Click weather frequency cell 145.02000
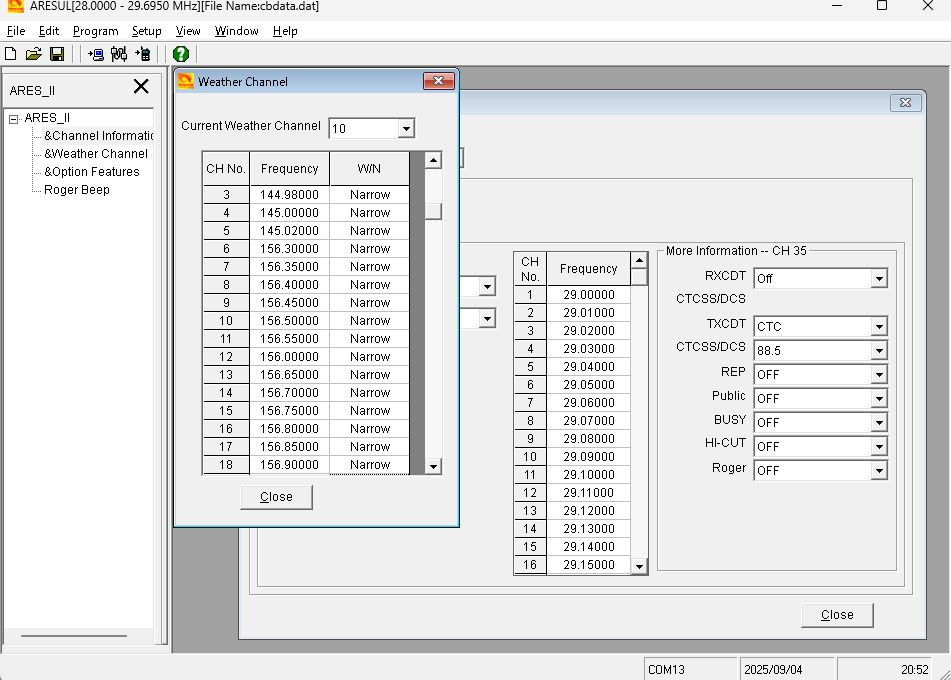This screenshot has width=951, height=680. pos(289,231)
